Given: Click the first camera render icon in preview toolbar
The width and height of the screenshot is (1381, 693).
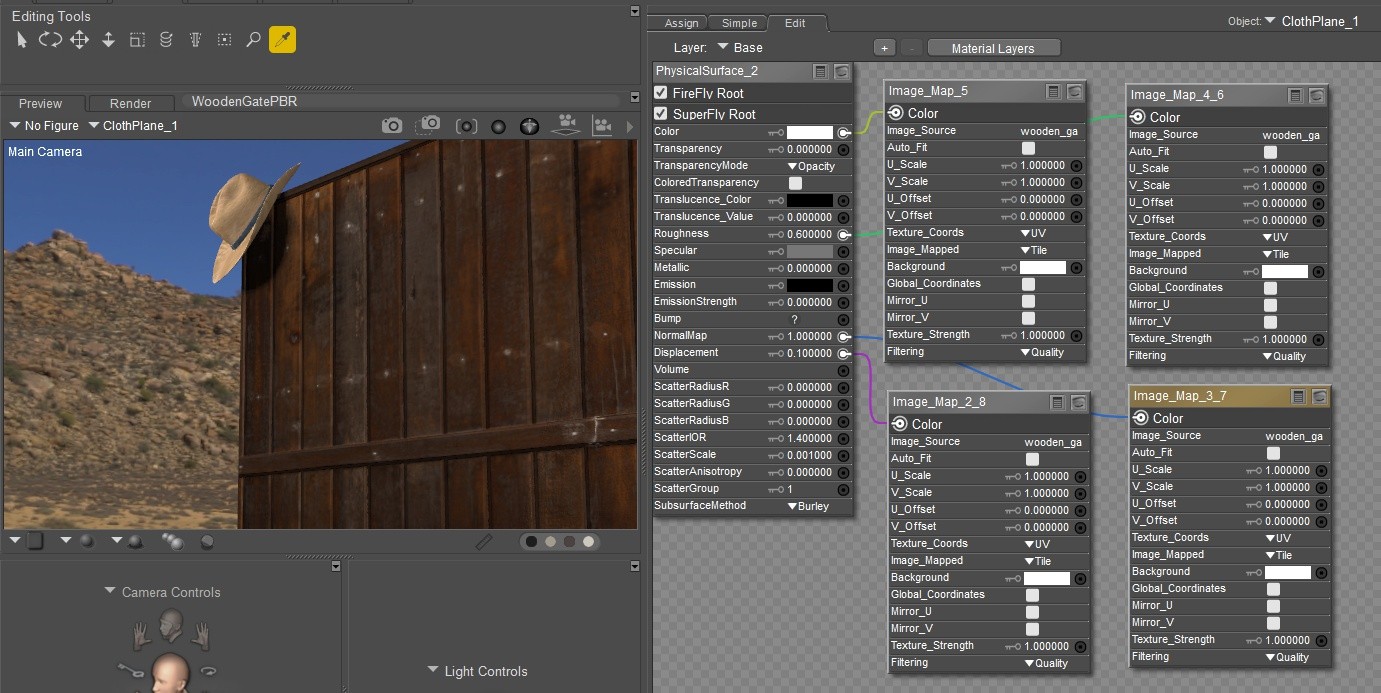Looking at the screenshot, I should coord(392,126).
